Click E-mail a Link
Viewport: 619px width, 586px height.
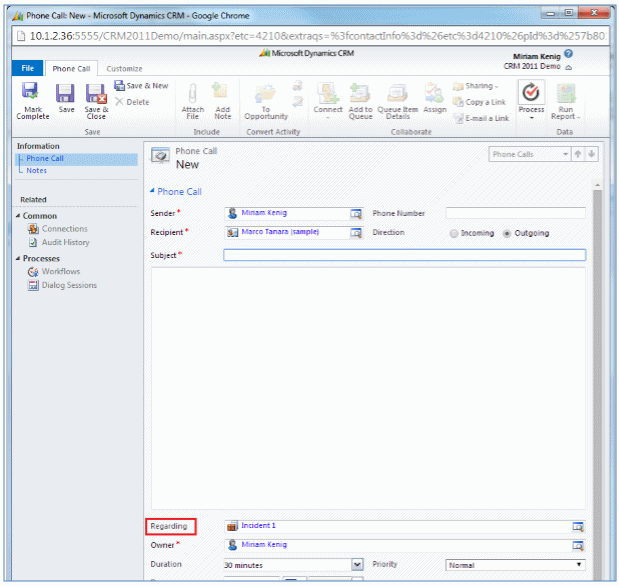481,118
